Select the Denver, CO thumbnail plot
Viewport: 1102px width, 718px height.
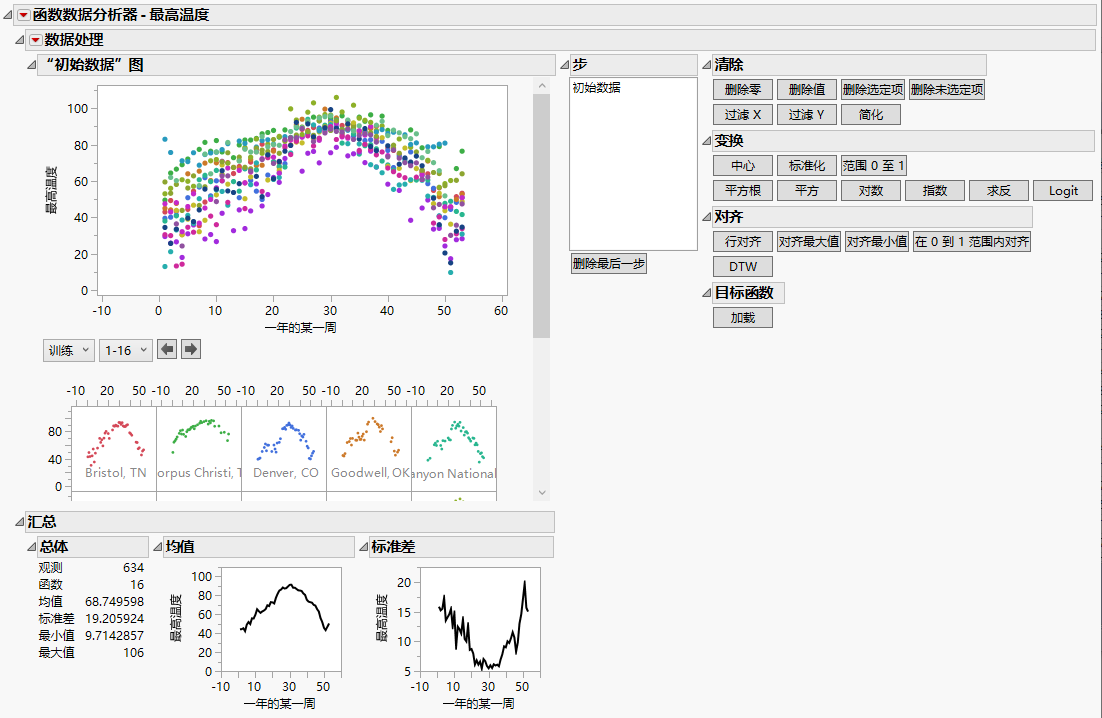[284, 447]
